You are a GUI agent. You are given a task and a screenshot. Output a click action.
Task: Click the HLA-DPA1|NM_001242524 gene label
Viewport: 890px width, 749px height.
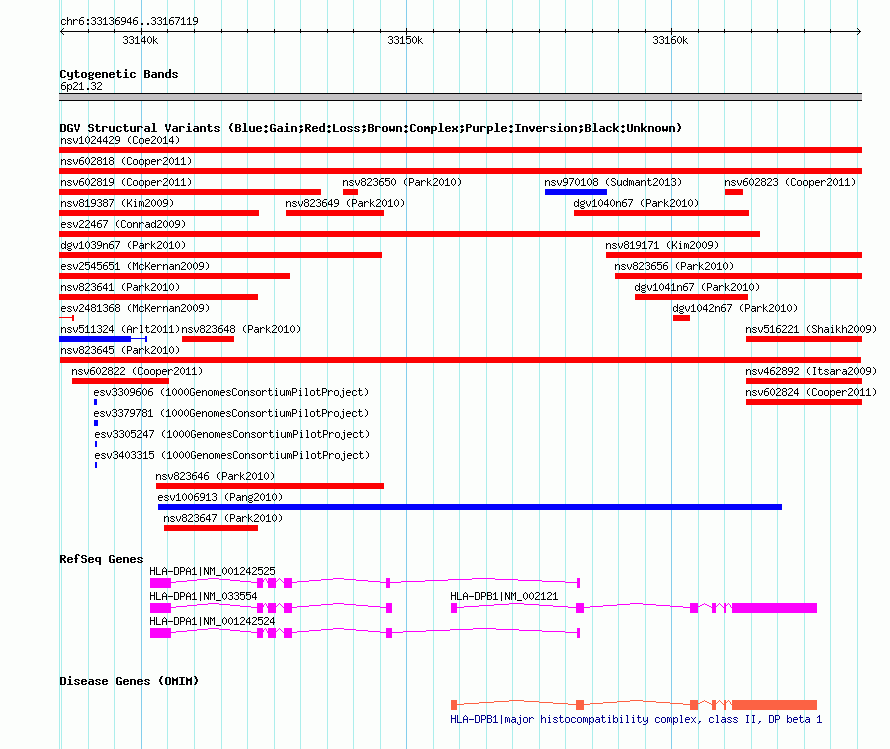pos(212,621)
